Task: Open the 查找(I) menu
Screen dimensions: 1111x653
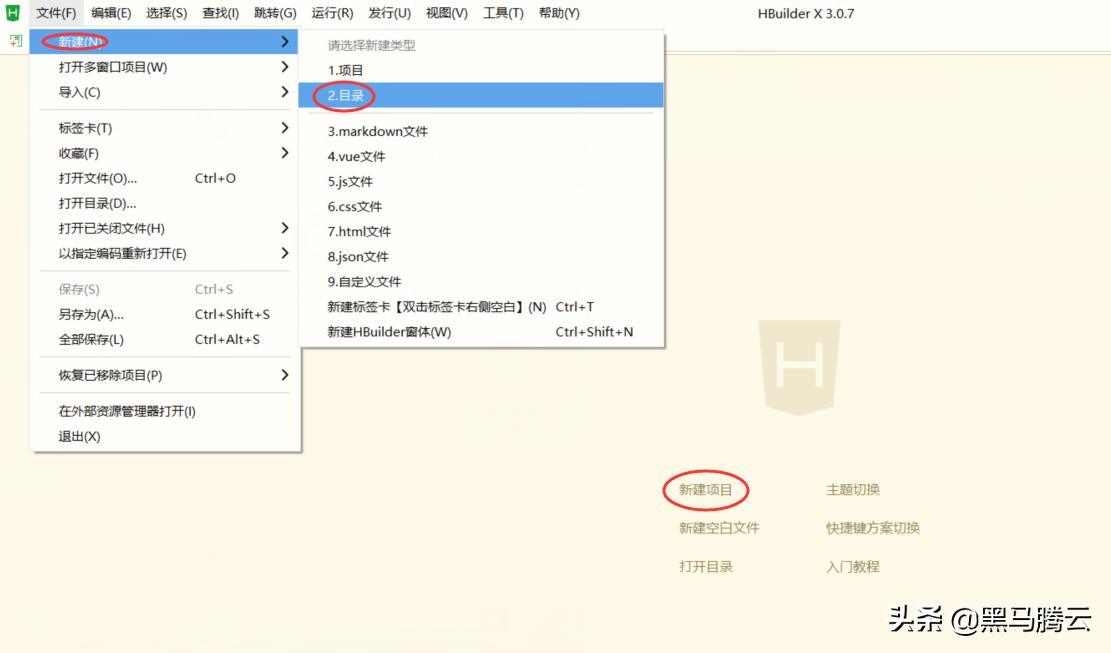Action: click(220, 13)
